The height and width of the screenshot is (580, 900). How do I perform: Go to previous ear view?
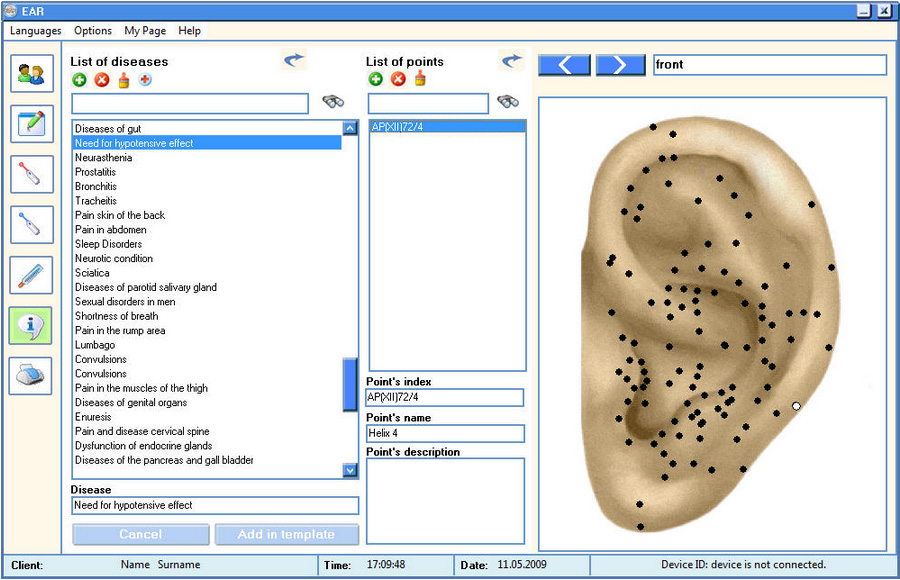[x=564, y=65]
